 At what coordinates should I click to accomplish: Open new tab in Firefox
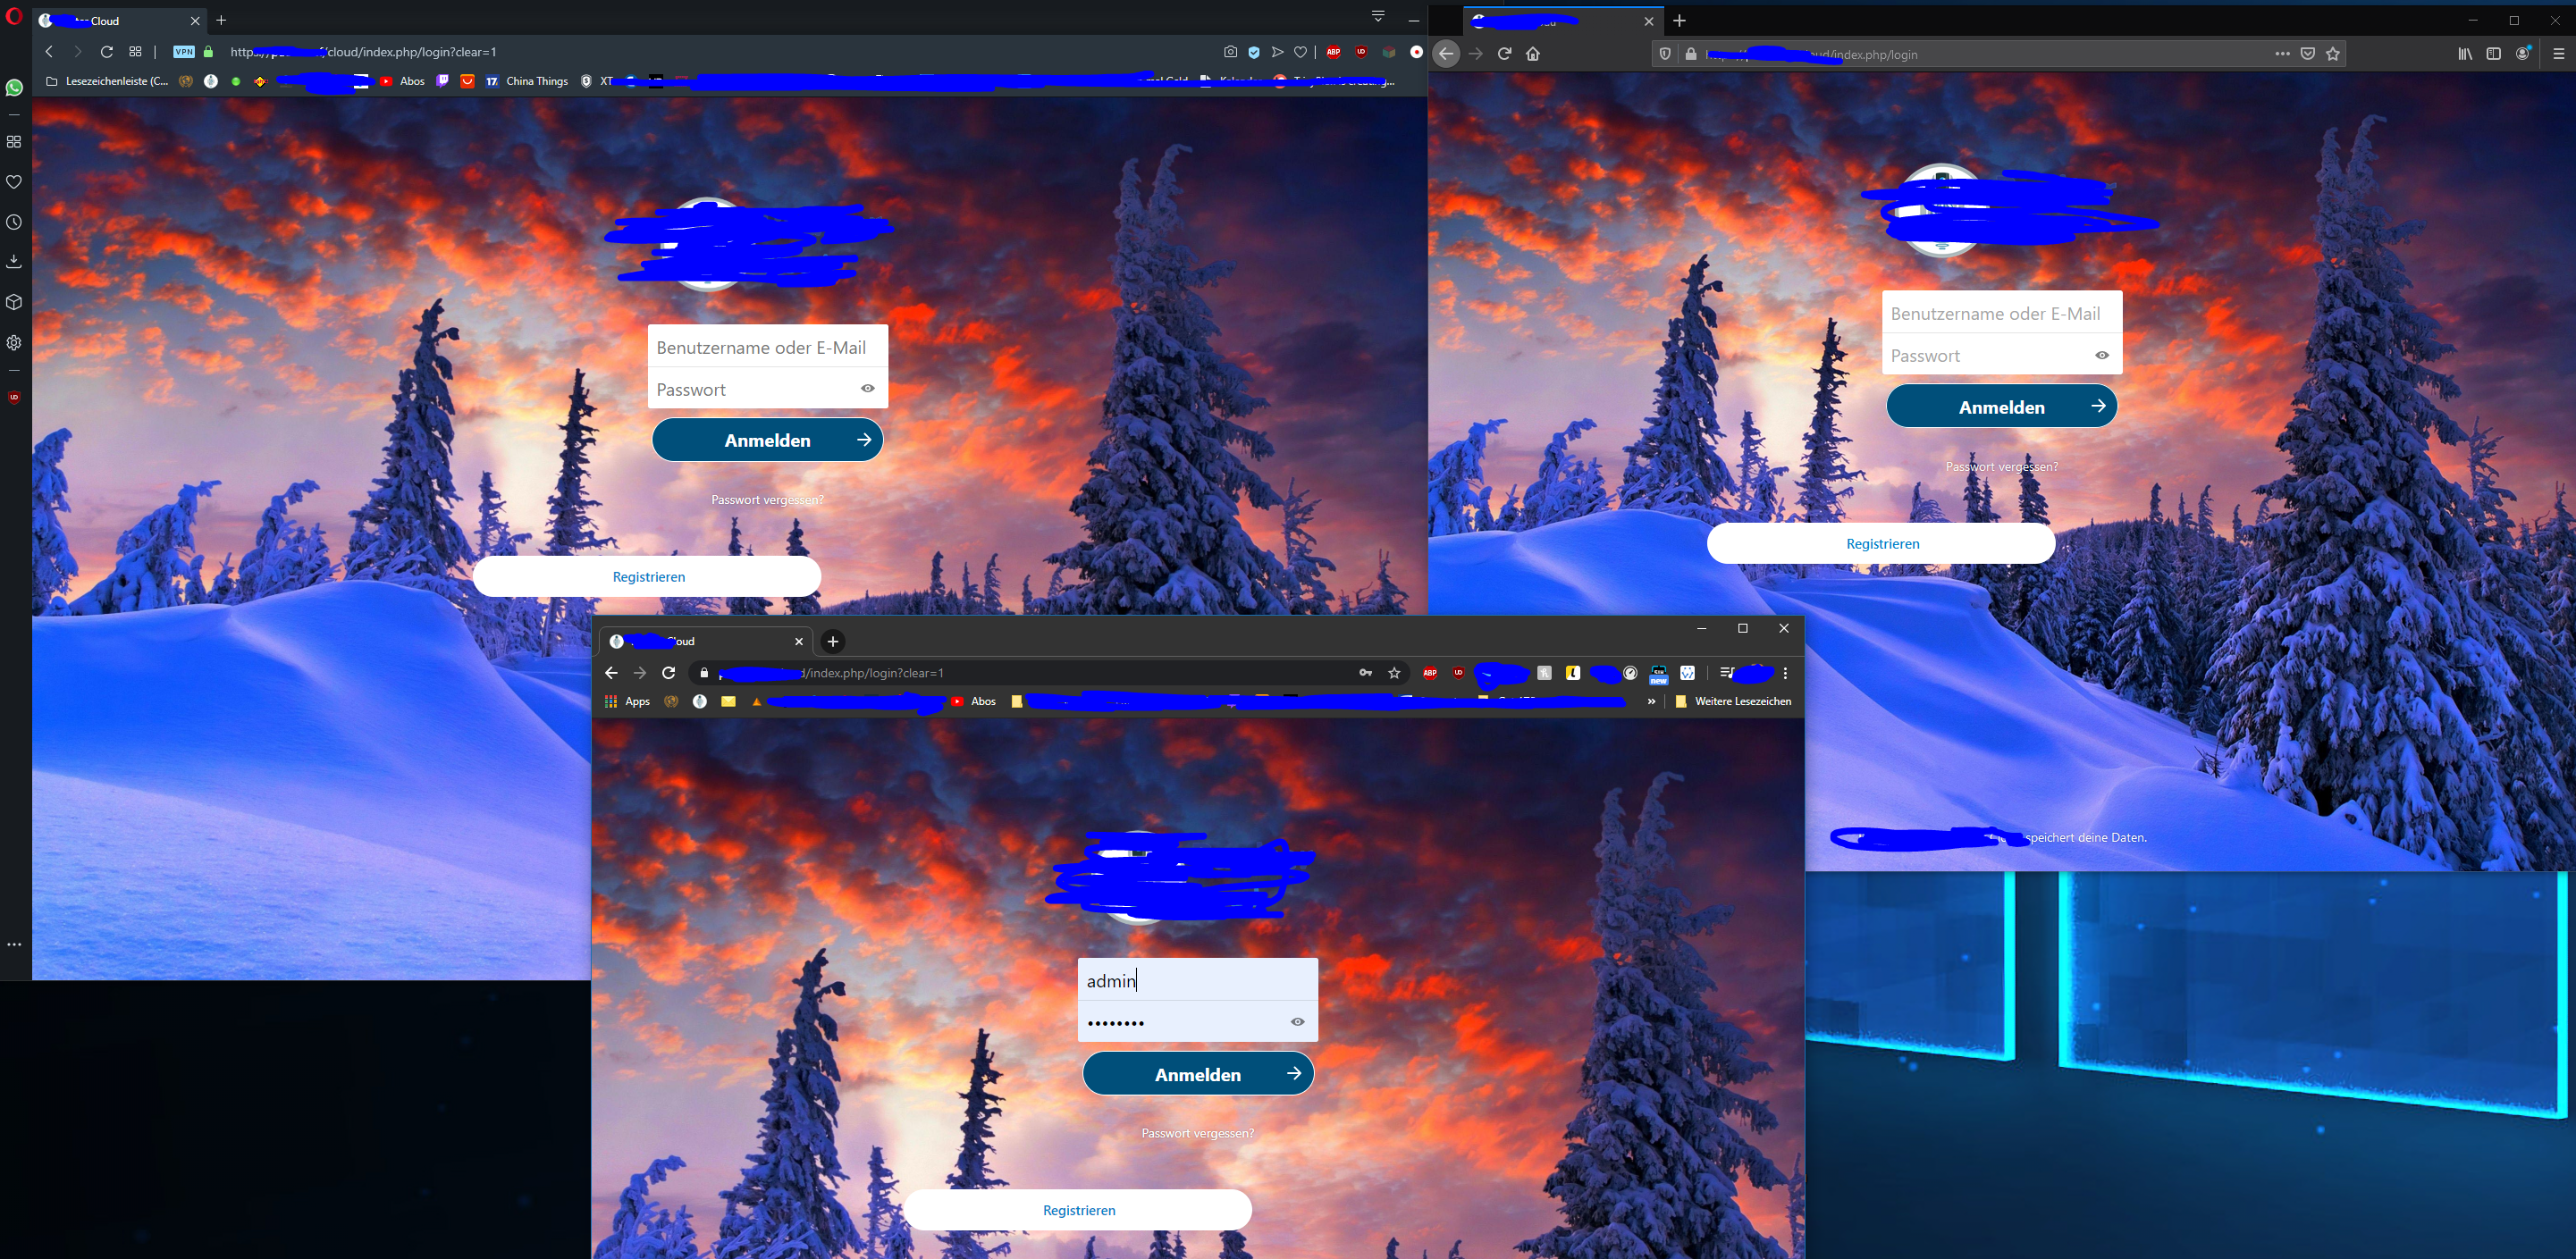point(1680,20)
